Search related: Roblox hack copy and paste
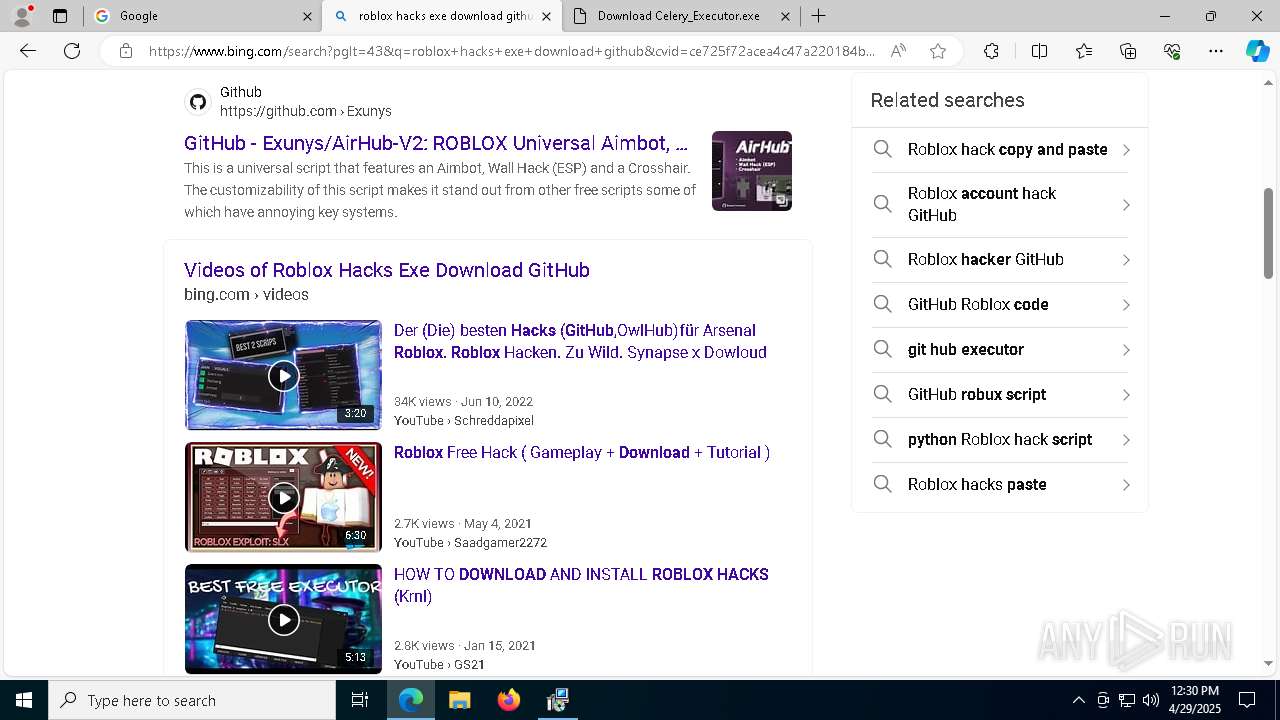The image size is (1280, 720). 1000,150
